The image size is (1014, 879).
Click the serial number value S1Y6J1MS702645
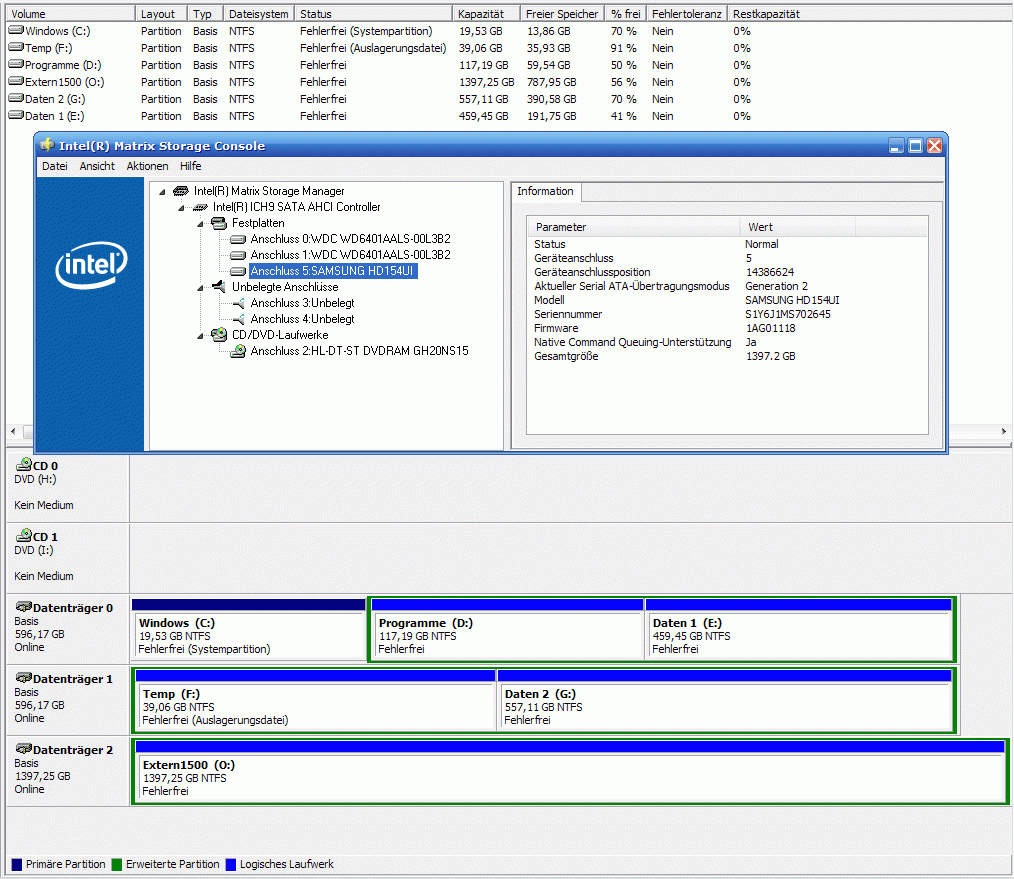click(788, 314)
